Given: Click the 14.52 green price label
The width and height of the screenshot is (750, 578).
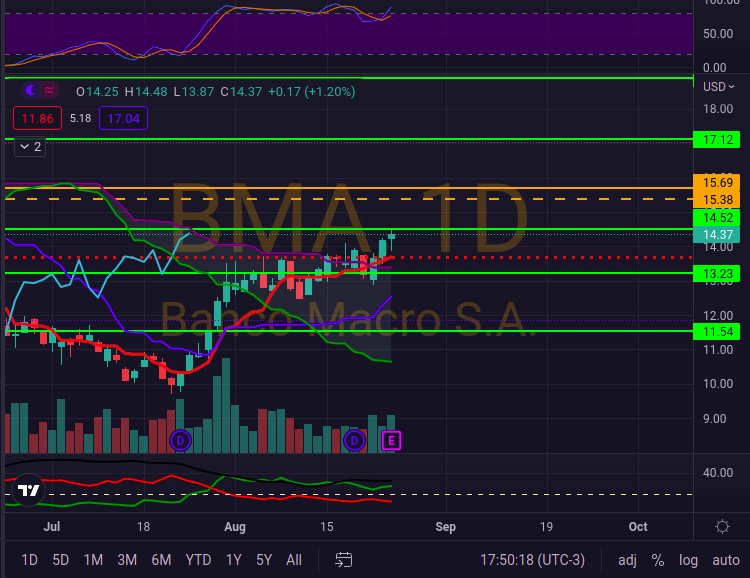Looking at the screenshot, I should (717, 218).
